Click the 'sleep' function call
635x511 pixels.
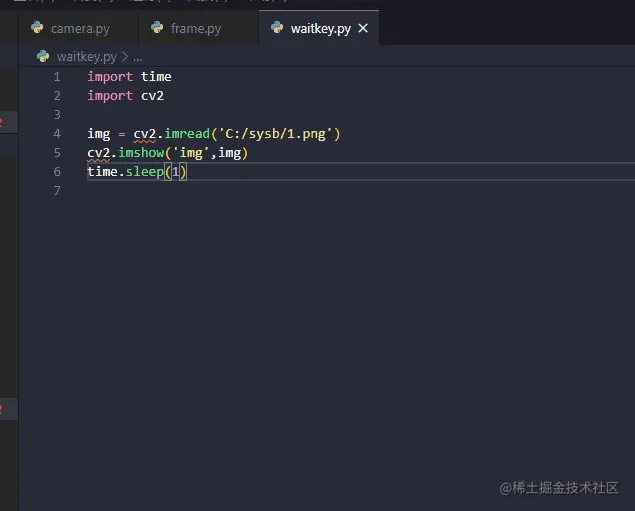(145, 172)
